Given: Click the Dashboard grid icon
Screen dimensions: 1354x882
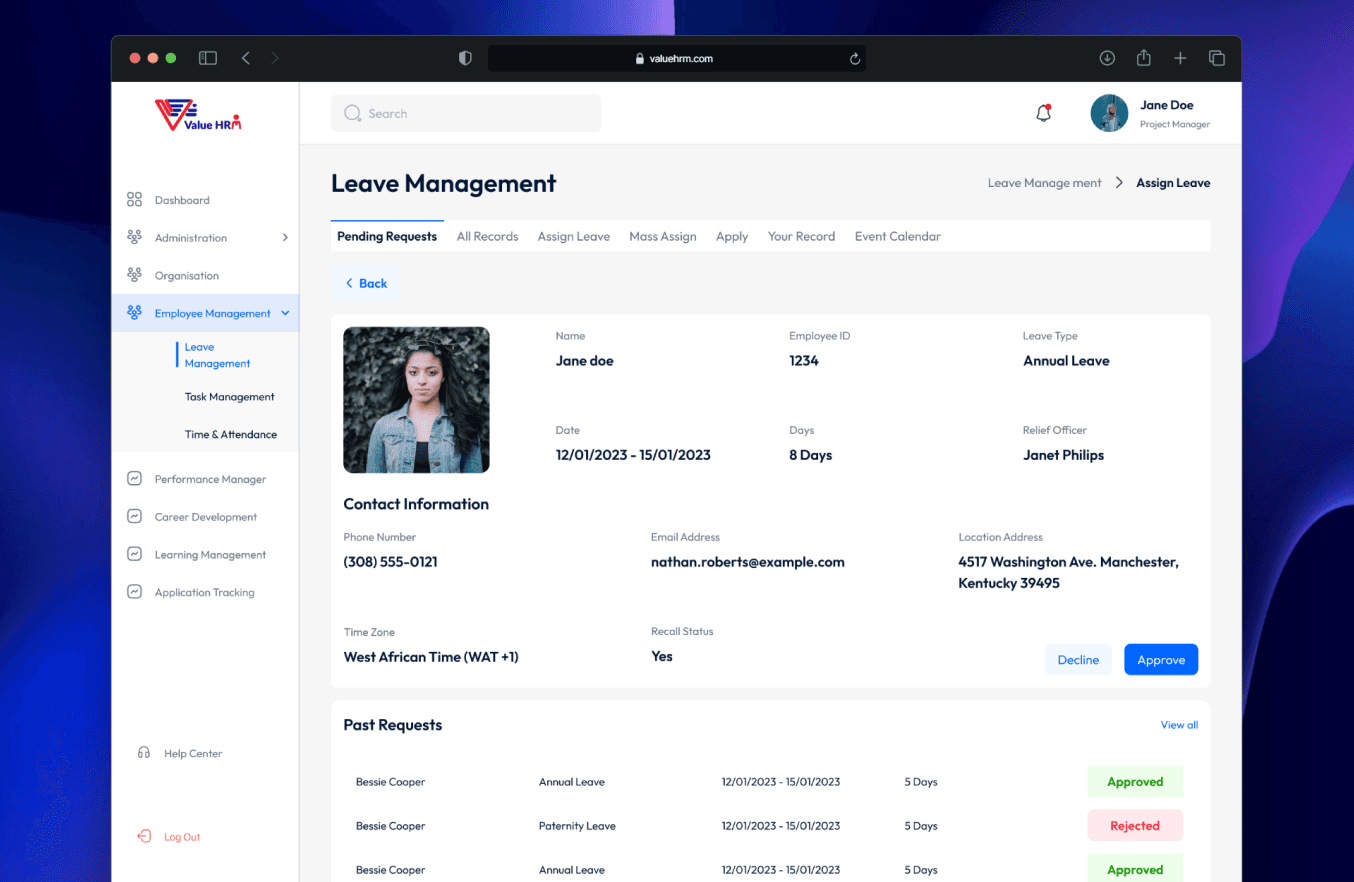Looking at the screenshot, I should click(x=134, y=200).
